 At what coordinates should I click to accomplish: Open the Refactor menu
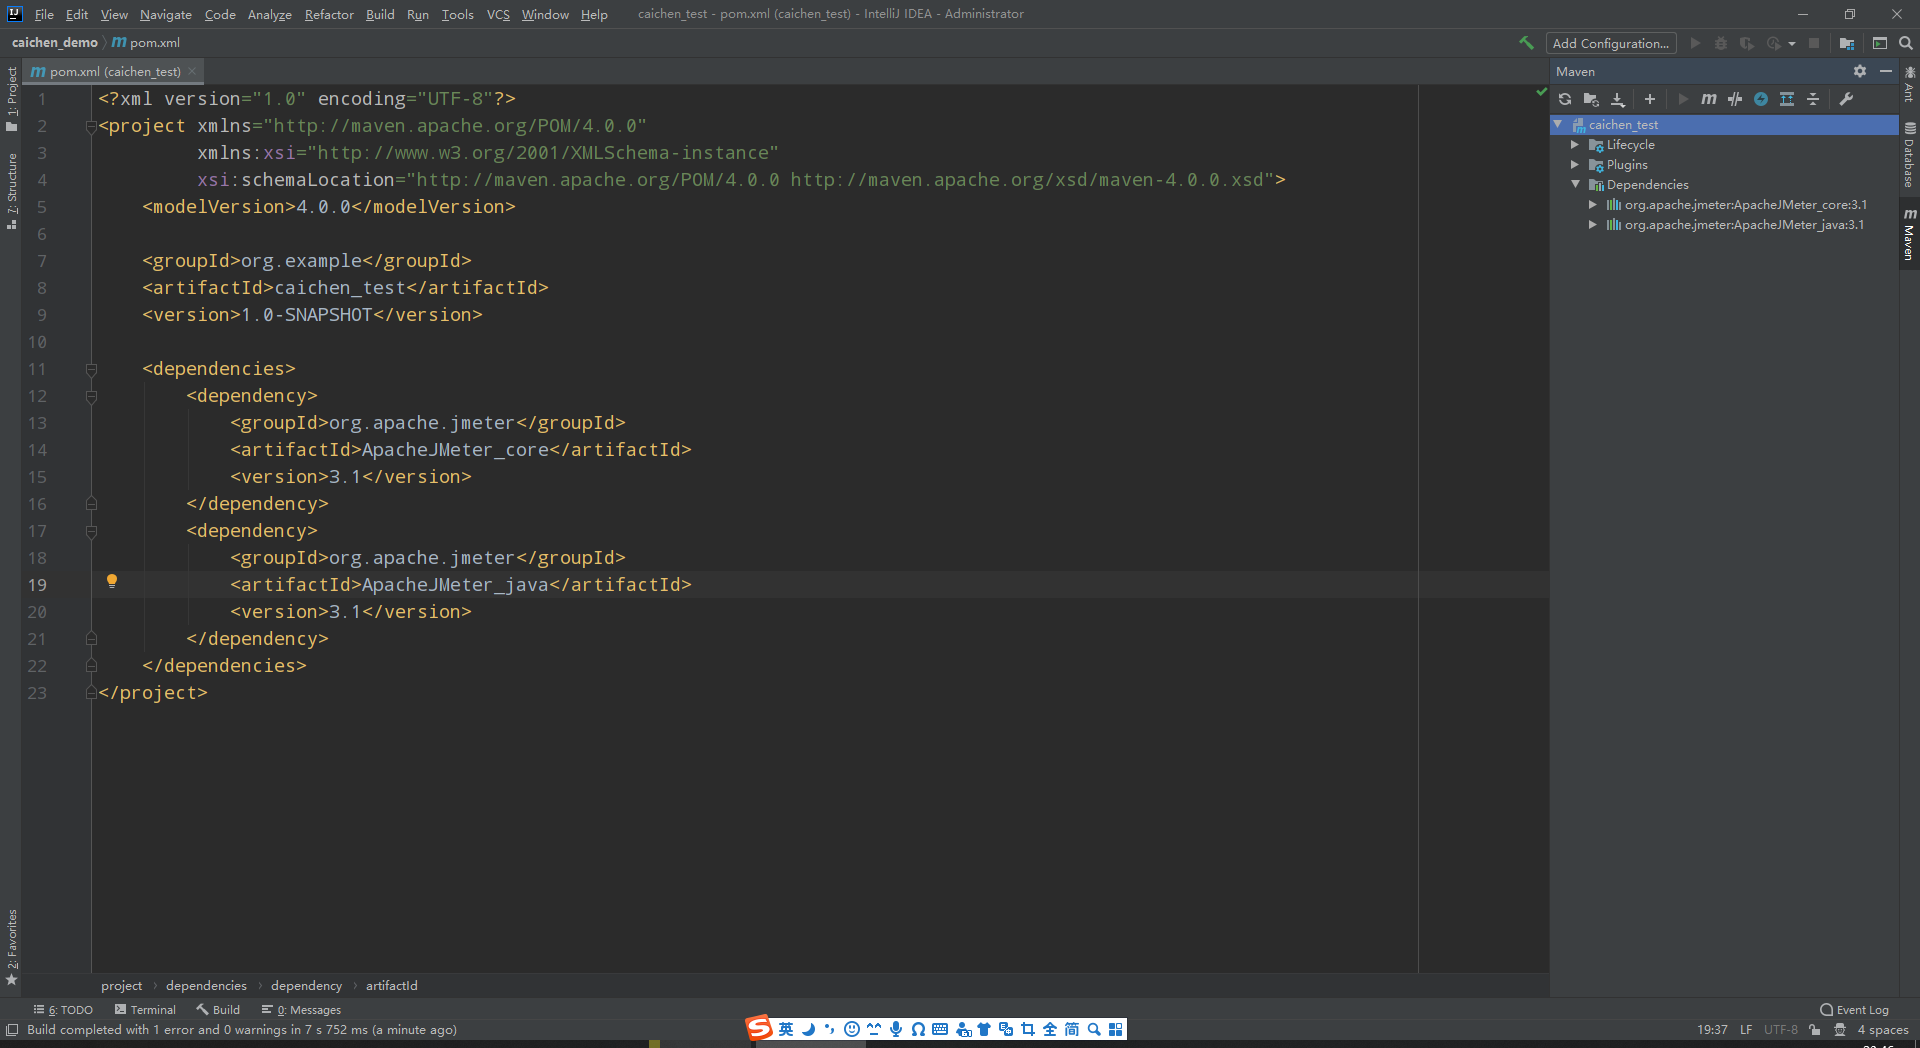tap(329, 14)
